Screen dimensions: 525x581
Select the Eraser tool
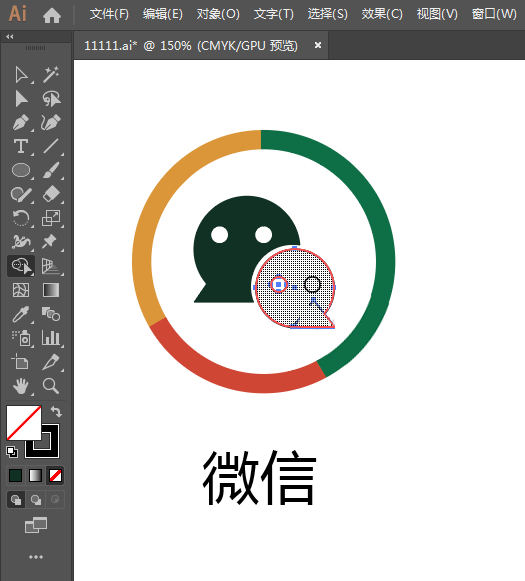51,194
